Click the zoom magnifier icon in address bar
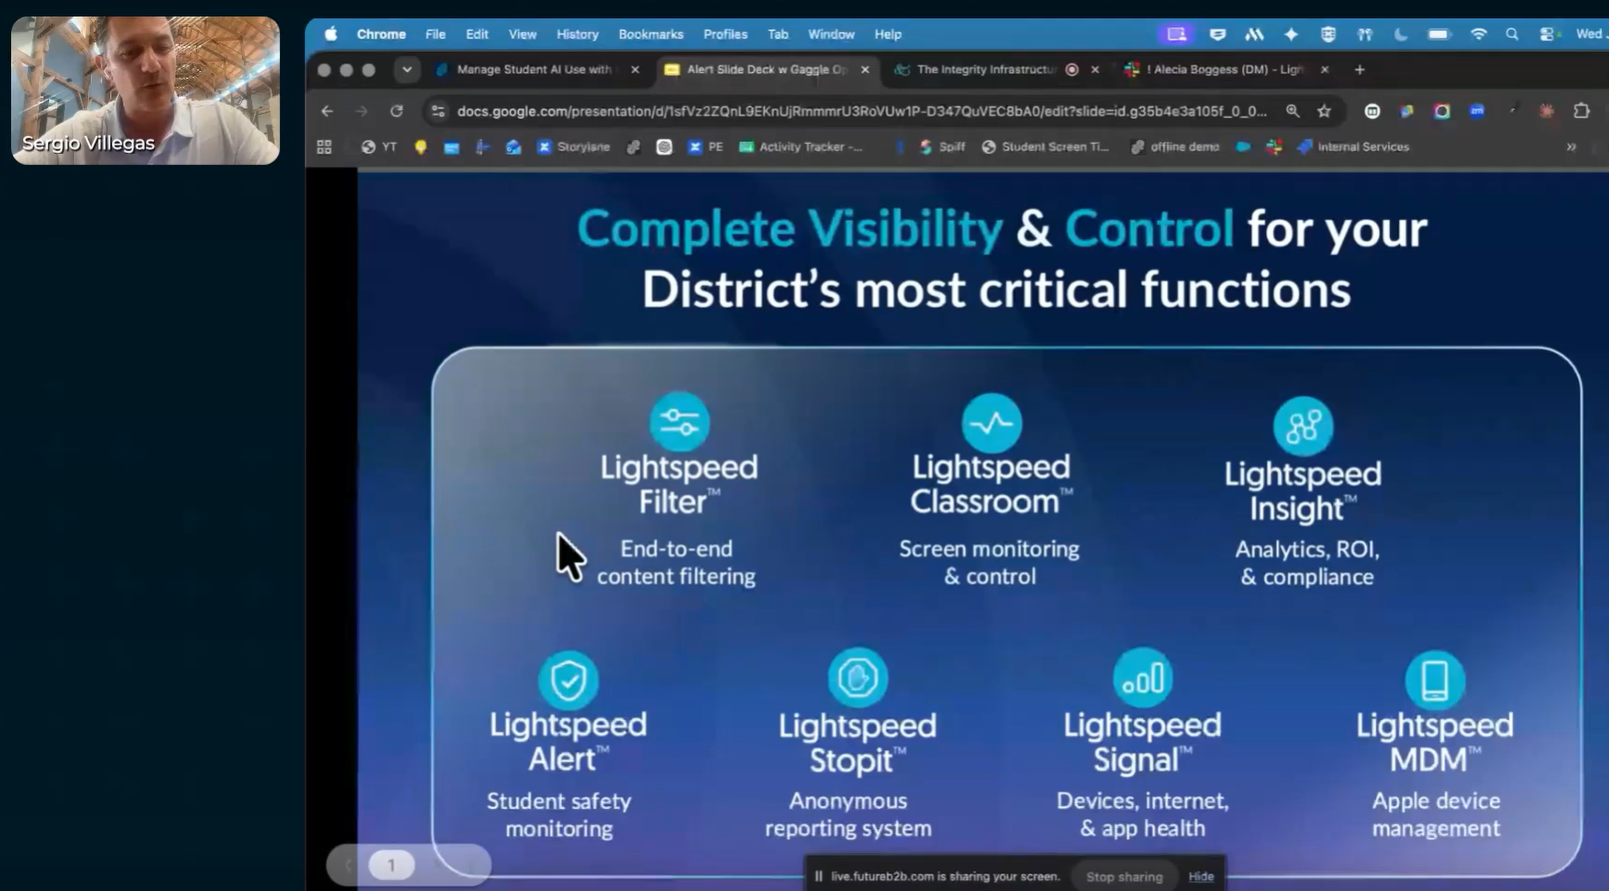The height and width of the screenshot is (891, 1609). pos(1293,111)
